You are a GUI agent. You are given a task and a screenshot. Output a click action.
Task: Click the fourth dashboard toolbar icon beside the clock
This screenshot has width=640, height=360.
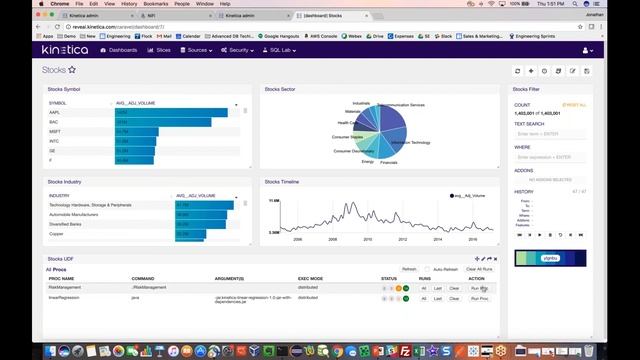[x=558, y=71]
